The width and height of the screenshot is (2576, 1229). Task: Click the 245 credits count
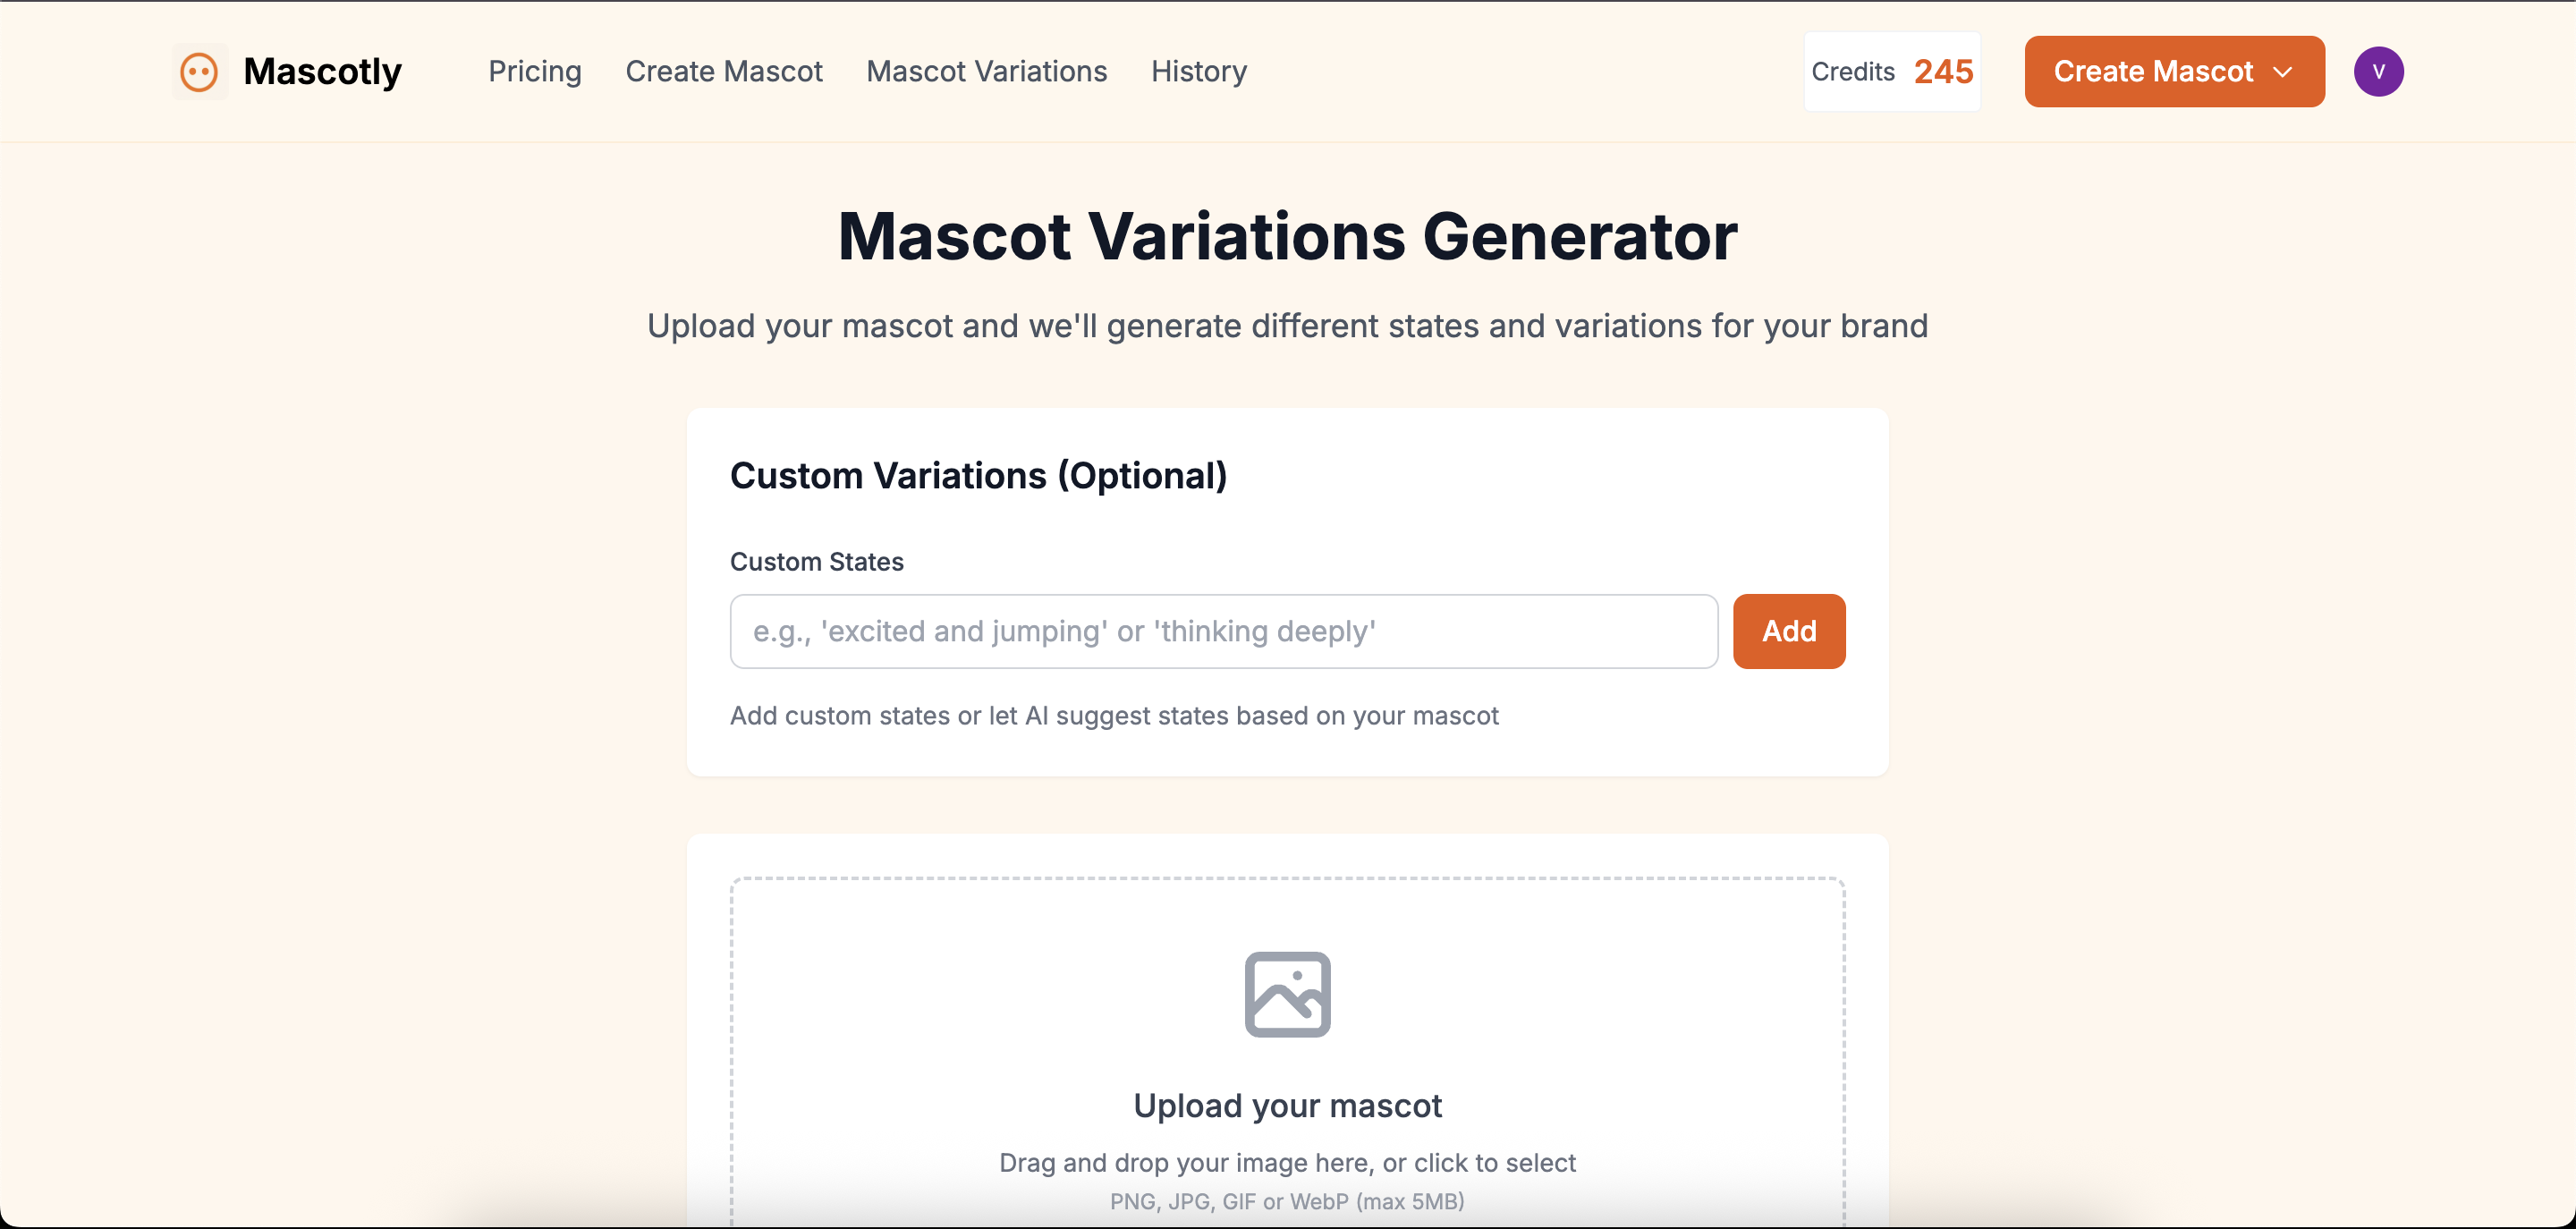click(x=1943, y=72)
